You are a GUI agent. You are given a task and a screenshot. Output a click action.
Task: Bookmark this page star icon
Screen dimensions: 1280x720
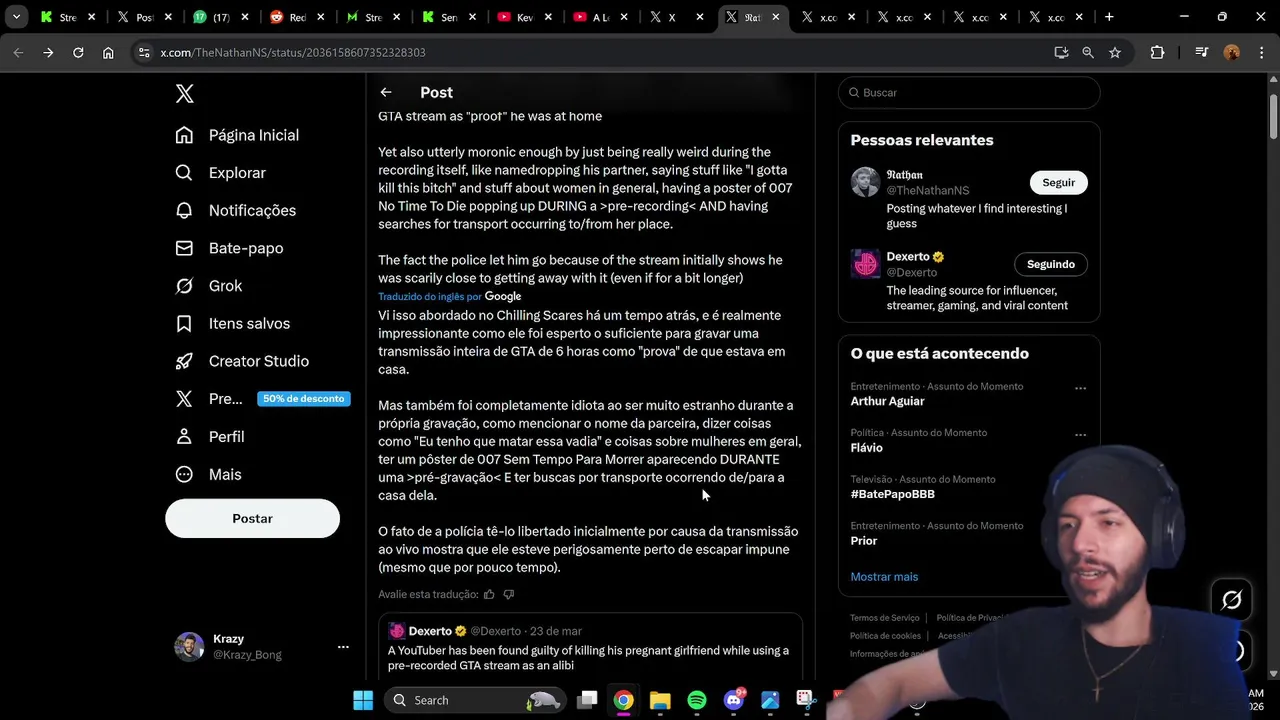coord(1115,52)
